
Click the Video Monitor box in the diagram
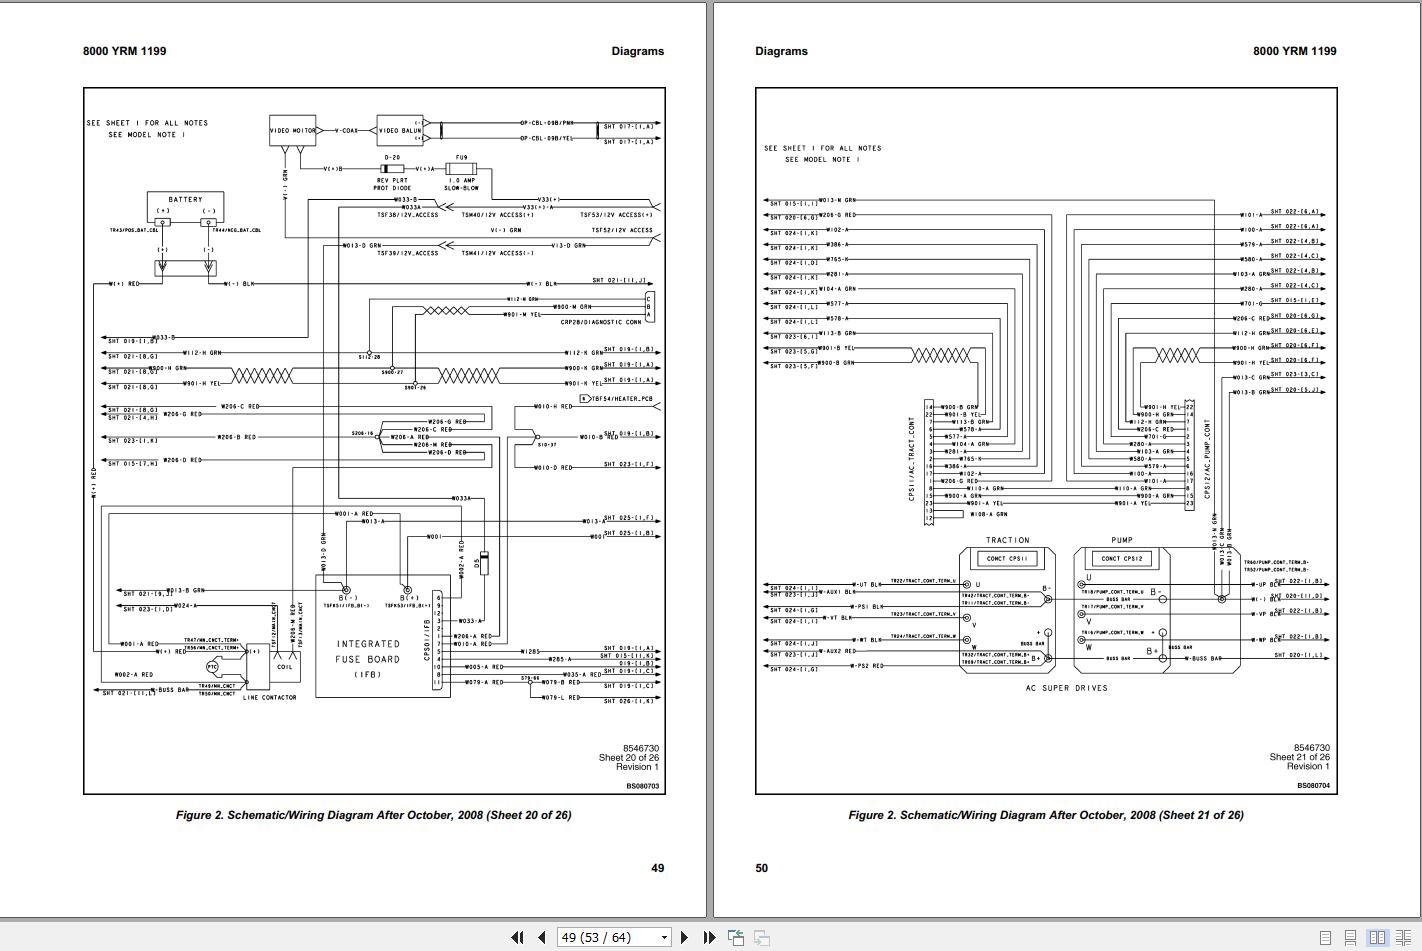[293, 130]
